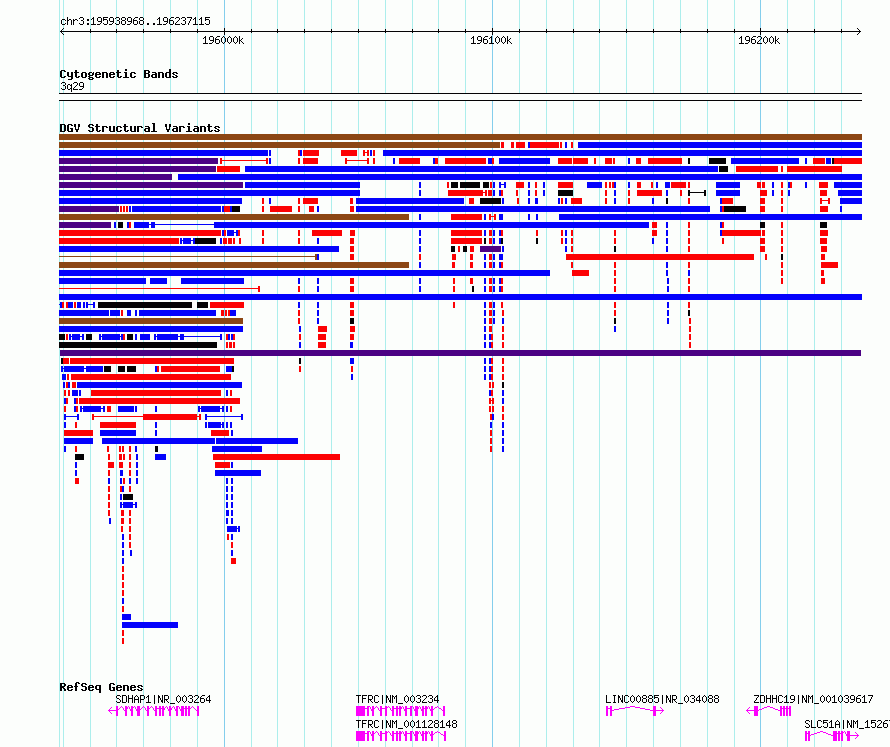Screen dimensions: 890x747
Task: Click the TFRC NM_003234 gene glyph
Action: click(401, 711)
